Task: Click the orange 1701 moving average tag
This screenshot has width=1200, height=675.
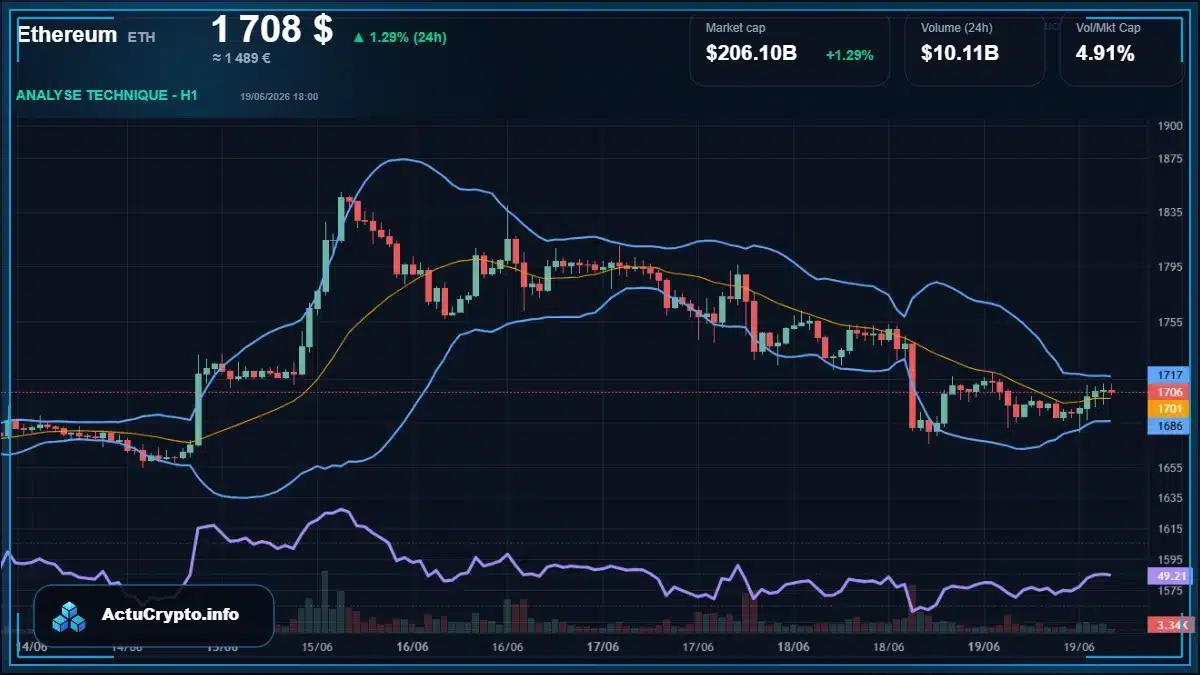Action: pyautogui.click(x=1170, y=409)
